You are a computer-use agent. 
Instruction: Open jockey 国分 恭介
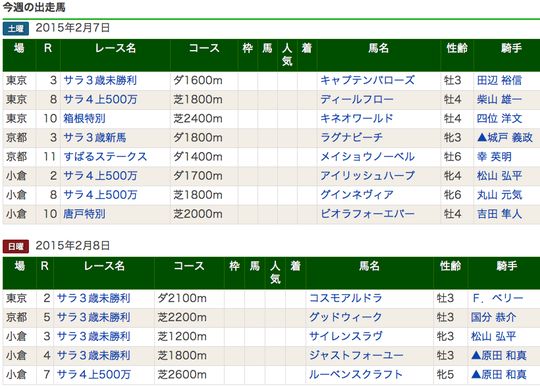click(494, 317)
